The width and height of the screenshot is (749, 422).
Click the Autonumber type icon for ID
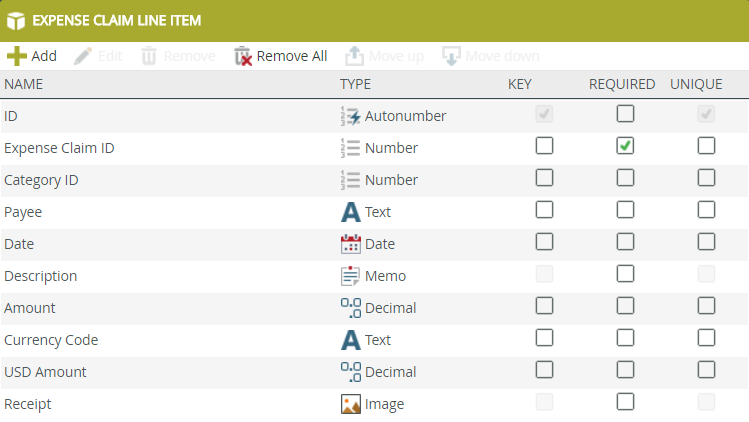[350, 116]
